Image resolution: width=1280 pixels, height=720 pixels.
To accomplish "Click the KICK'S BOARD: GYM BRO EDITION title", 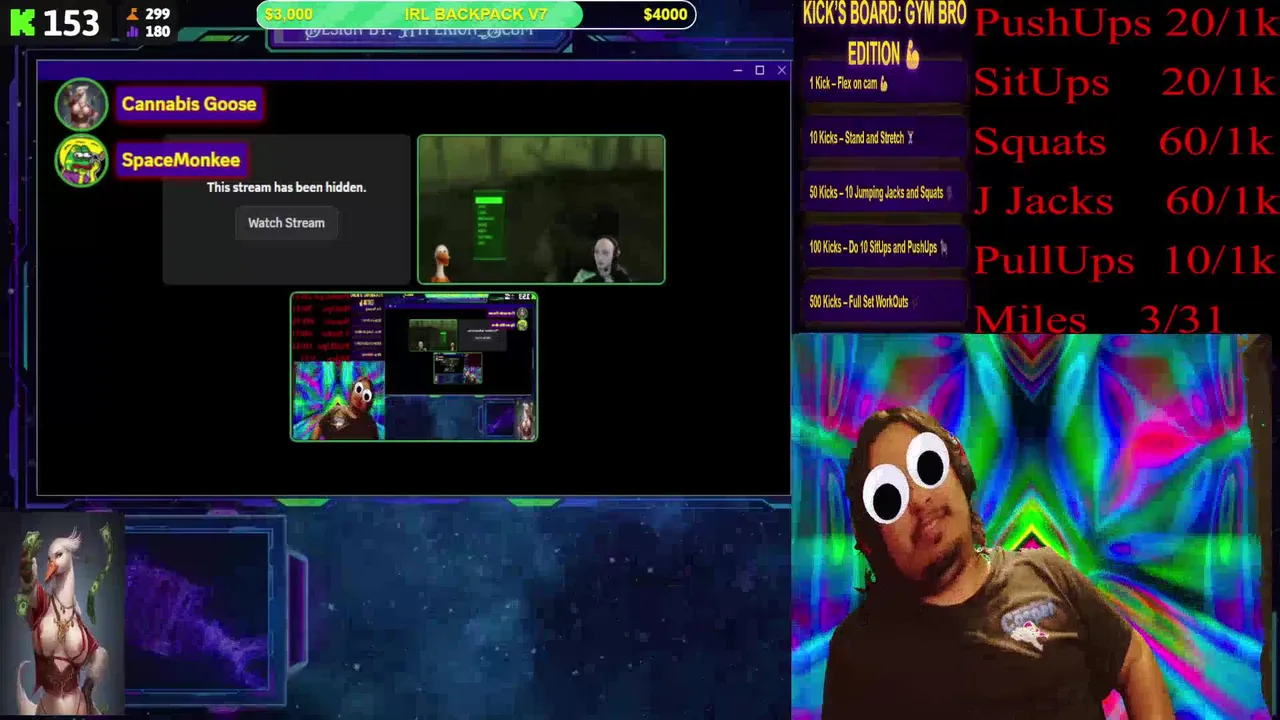I will (884, 34).
